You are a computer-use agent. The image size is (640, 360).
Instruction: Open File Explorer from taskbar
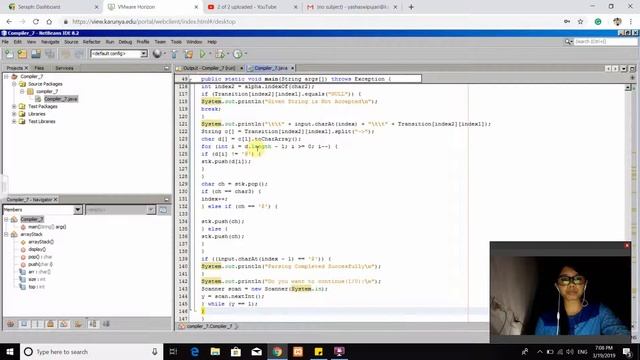point(215,351)
